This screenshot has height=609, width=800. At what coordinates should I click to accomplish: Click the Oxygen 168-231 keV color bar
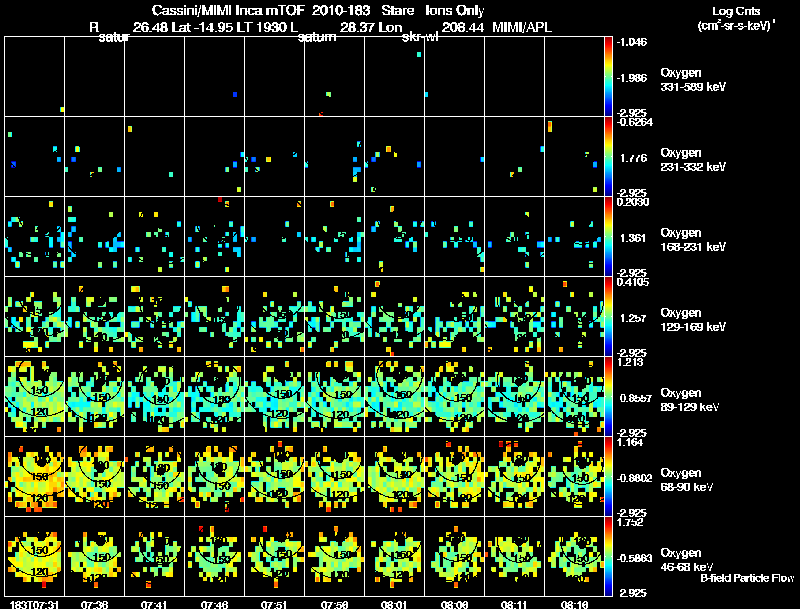pyautogui.click(x=610, y=237)
